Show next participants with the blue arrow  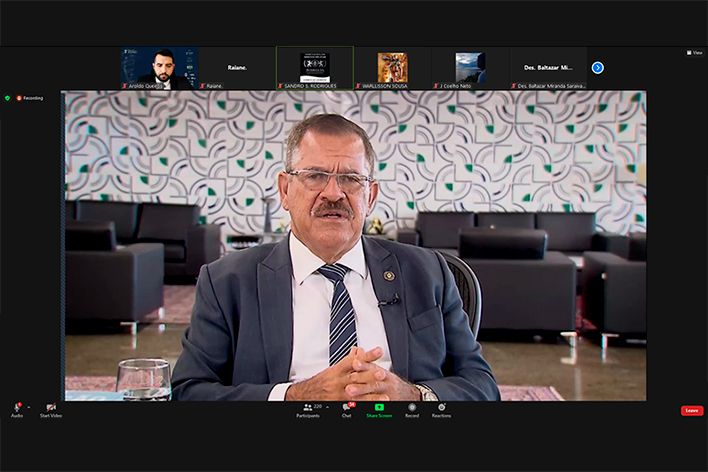[597, 68]
